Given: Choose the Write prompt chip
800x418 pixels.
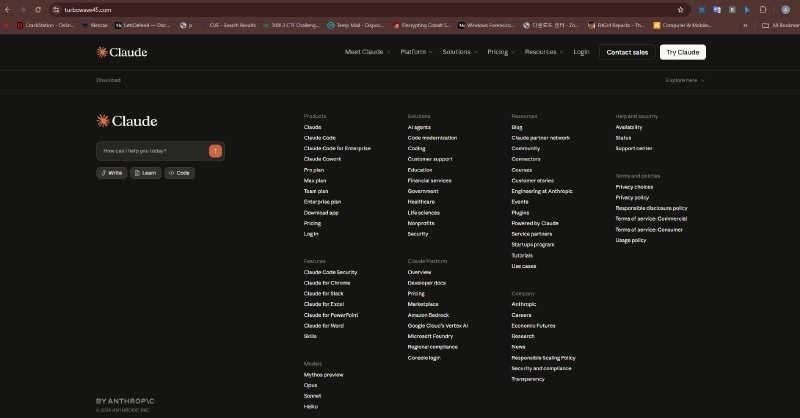Looking at the screenshot, I should tap(112, 173).
